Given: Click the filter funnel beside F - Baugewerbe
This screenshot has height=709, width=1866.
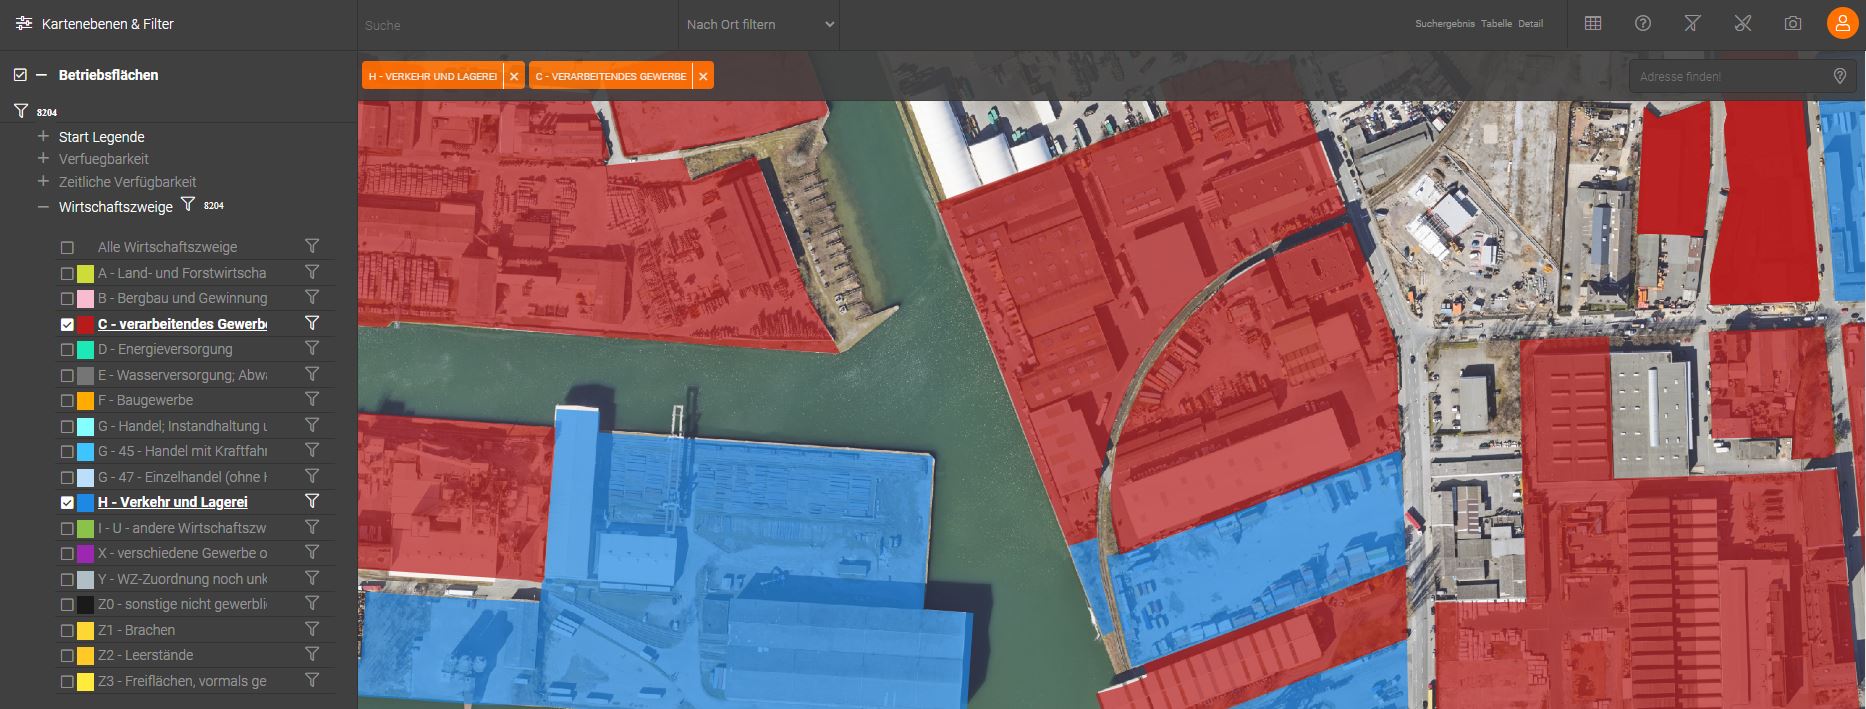Looking at the screenshot, I should [x=312, y=400].
